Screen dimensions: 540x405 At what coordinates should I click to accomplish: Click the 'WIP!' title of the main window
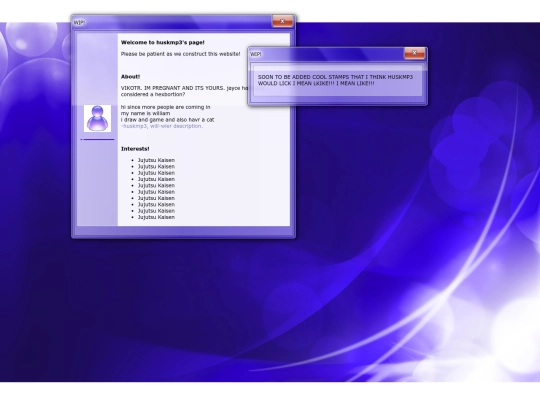point(79,22)
